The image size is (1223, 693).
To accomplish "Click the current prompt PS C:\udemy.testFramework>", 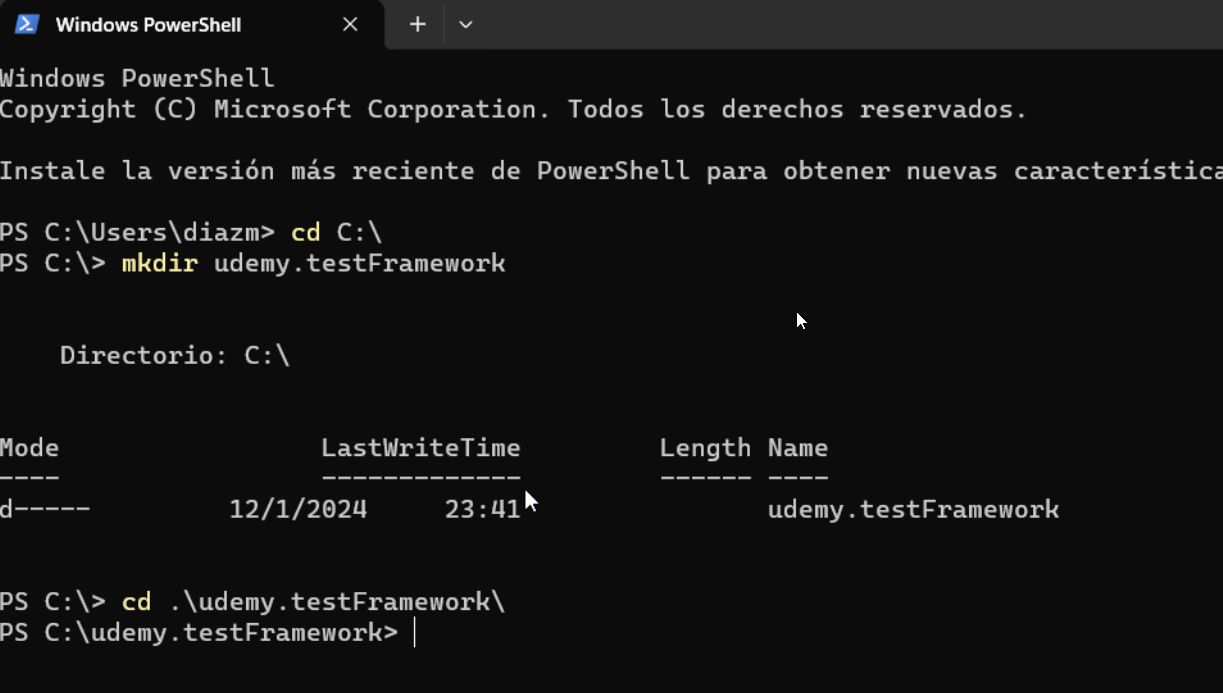I will click(196, 632).
